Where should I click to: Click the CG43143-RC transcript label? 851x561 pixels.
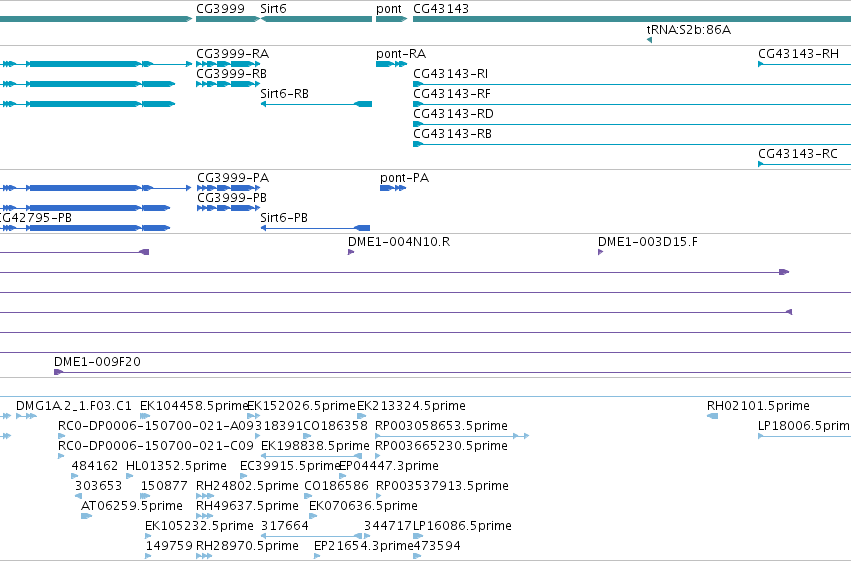tap(798, 154)
